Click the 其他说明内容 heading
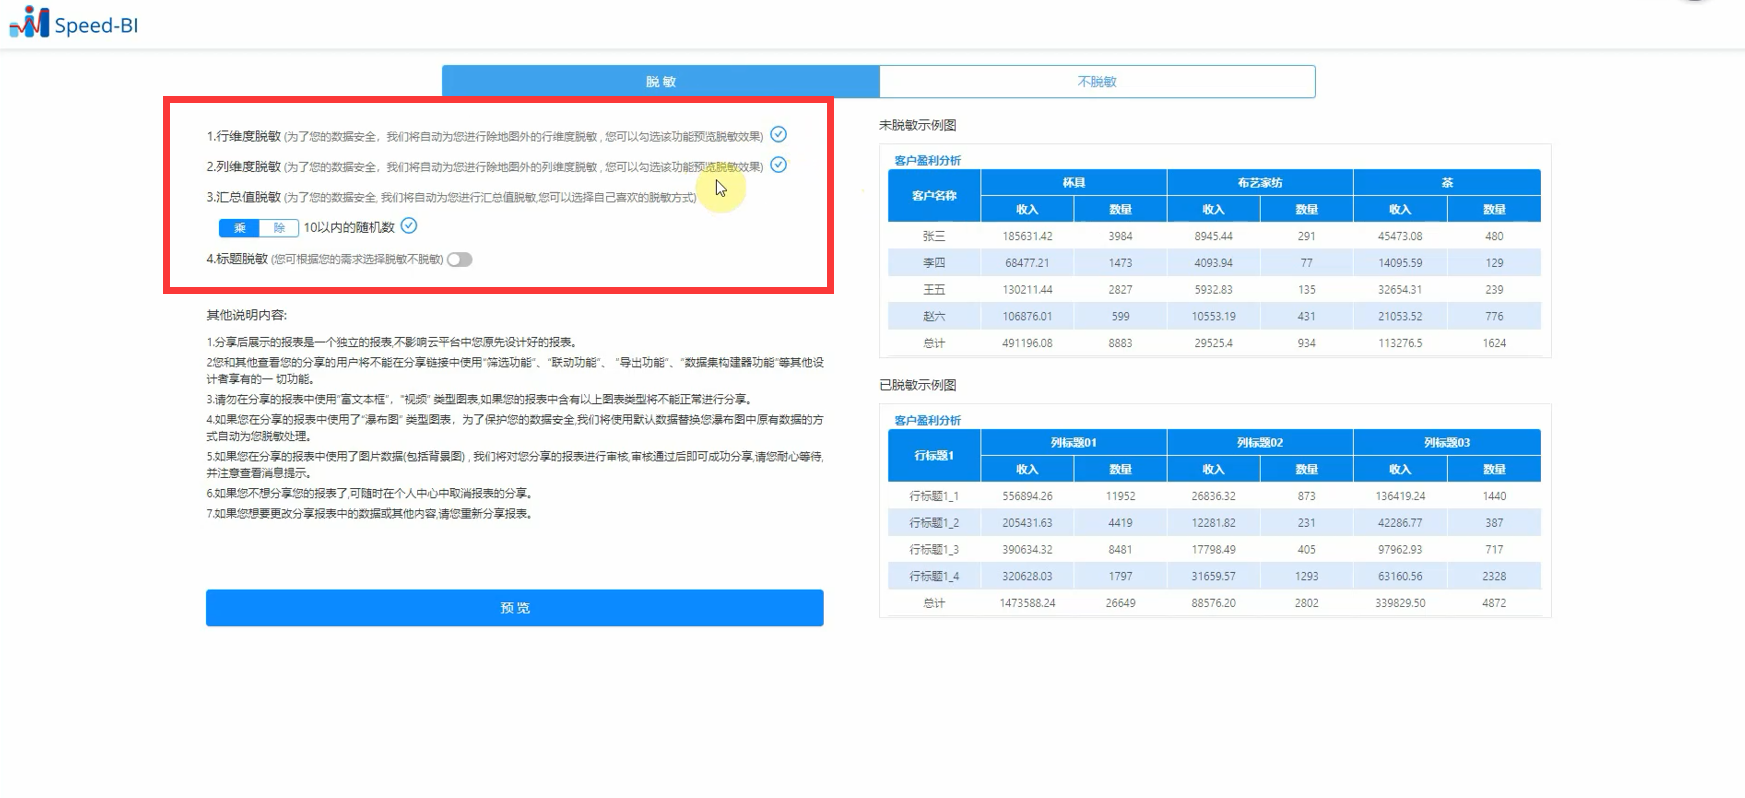This screenshot has height=798, width=1745. point(246,315)
